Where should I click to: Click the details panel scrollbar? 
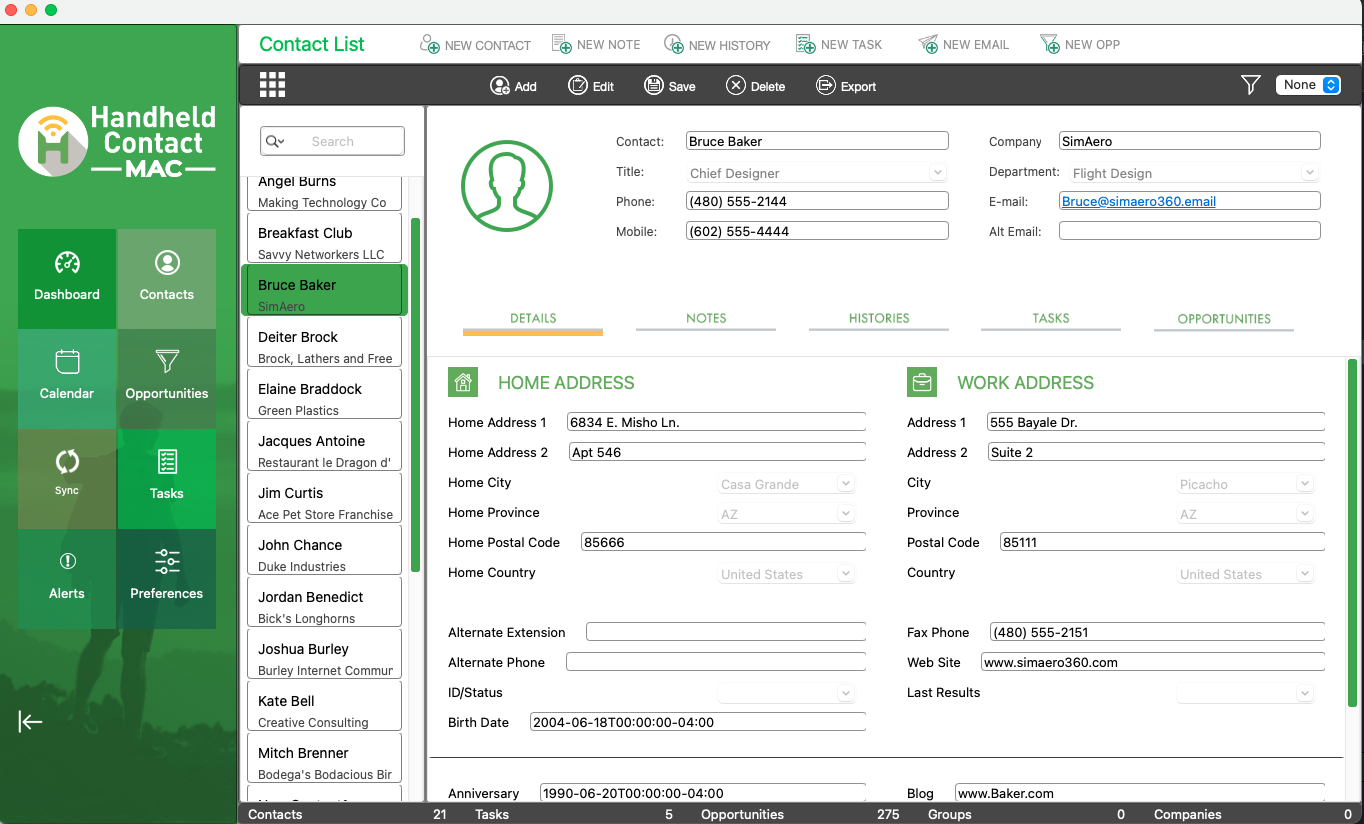pyautogui.click(x=1352, y=532)
